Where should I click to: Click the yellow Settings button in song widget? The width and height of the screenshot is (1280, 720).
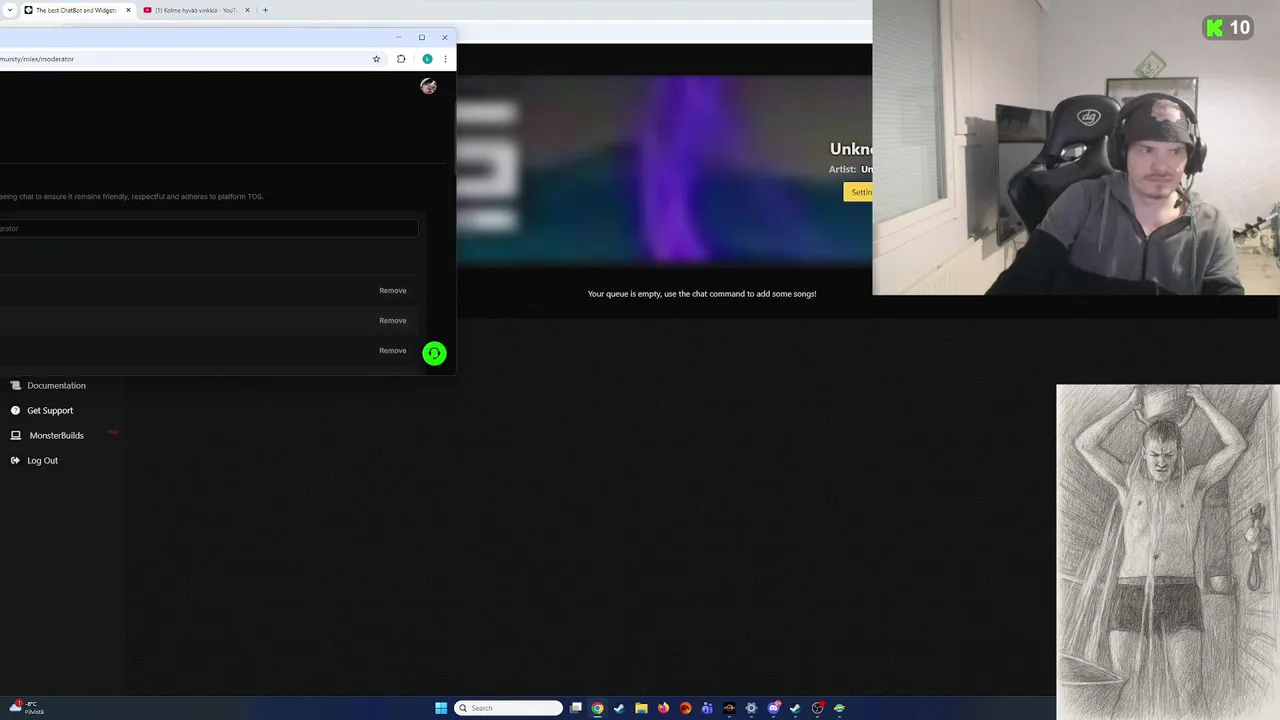[858, 192]
